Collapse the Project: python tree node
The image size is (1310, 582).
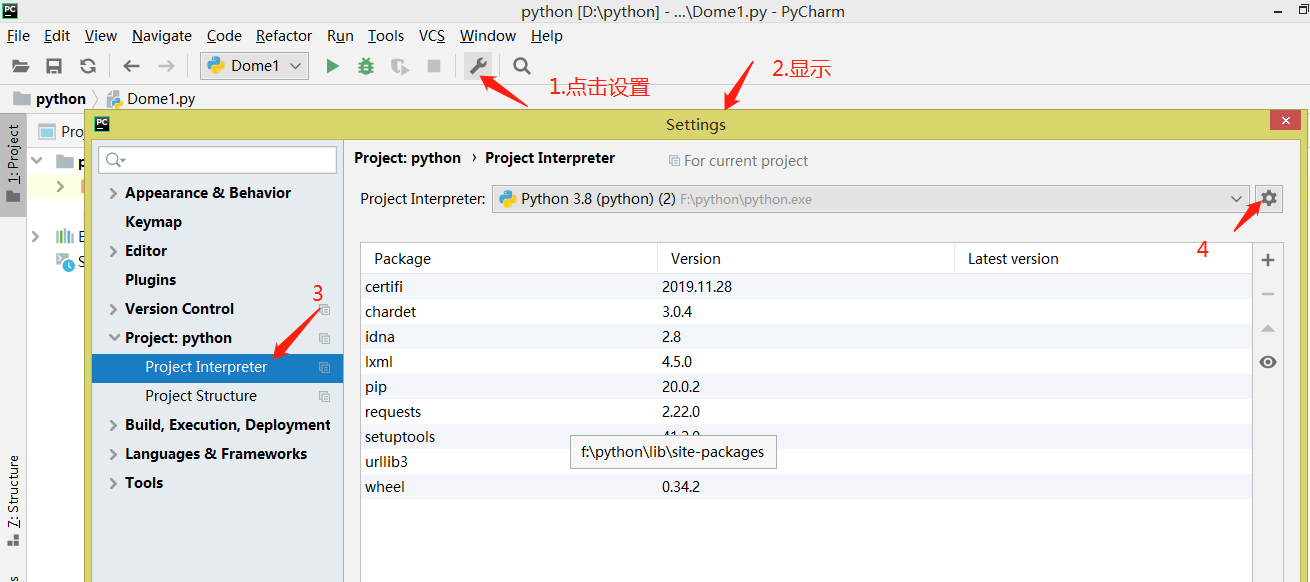[x=114, y=337]
